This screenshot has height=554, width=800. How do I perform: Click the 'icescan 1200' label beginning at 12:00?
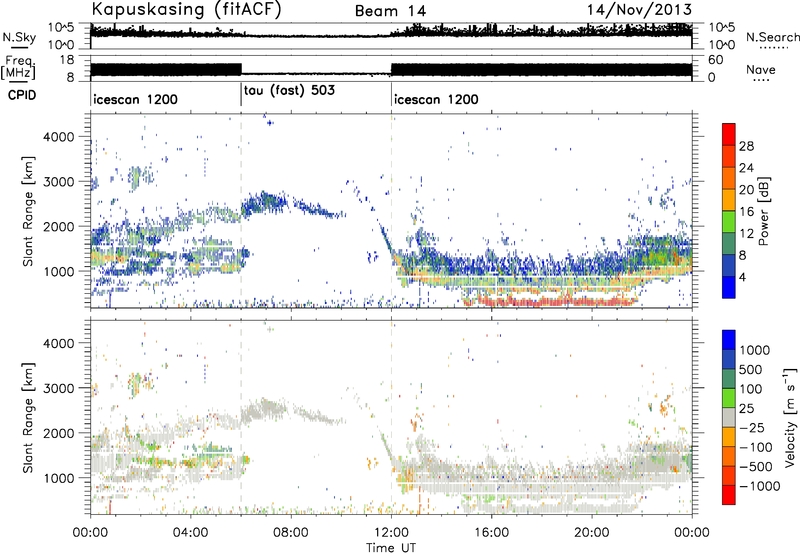[x=436, y=99]
